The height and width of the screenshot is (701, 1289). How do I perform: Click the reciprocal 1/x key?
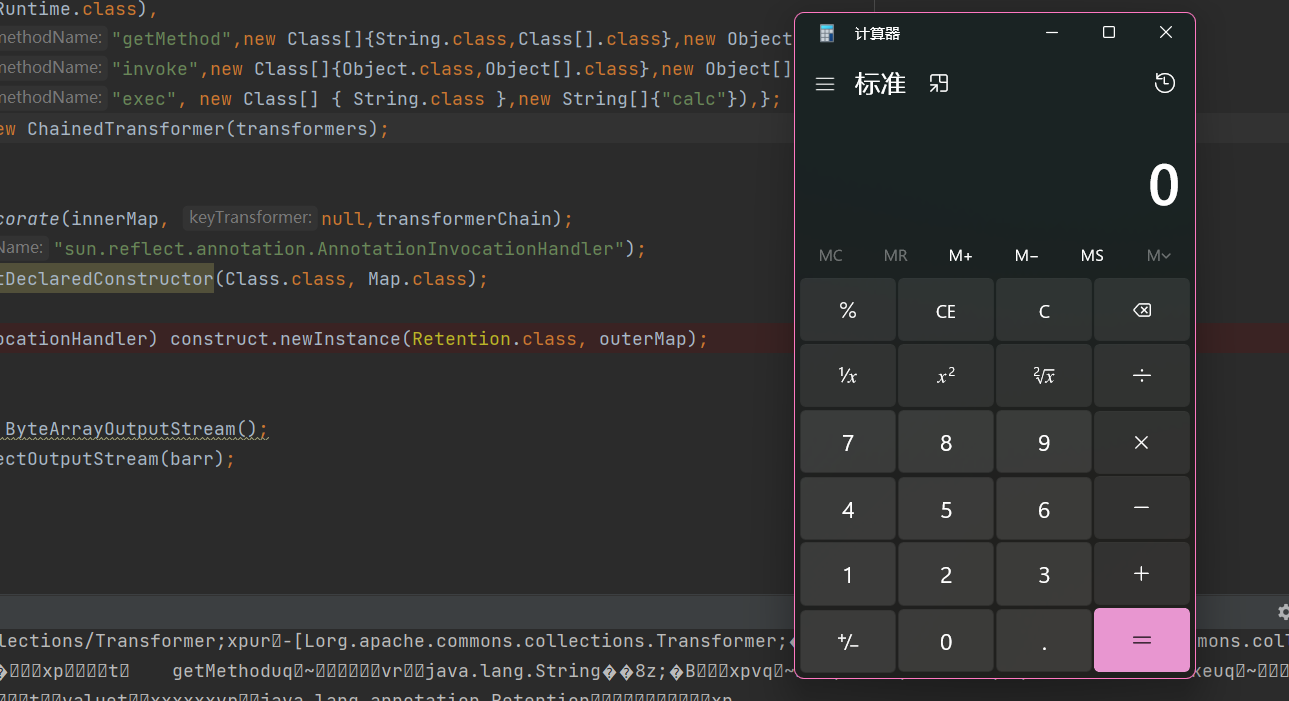(x=847, y=376)
